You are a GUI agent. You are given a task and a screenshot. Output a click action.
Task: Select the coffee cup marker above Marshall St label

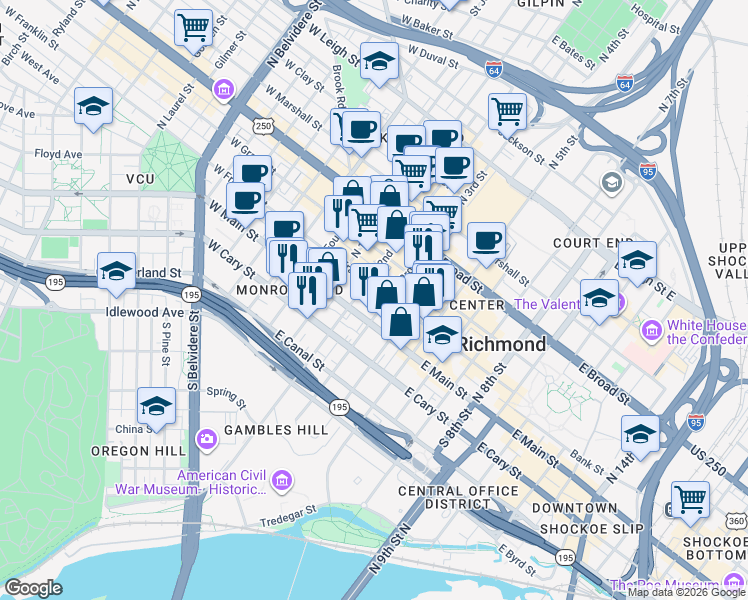487,241
